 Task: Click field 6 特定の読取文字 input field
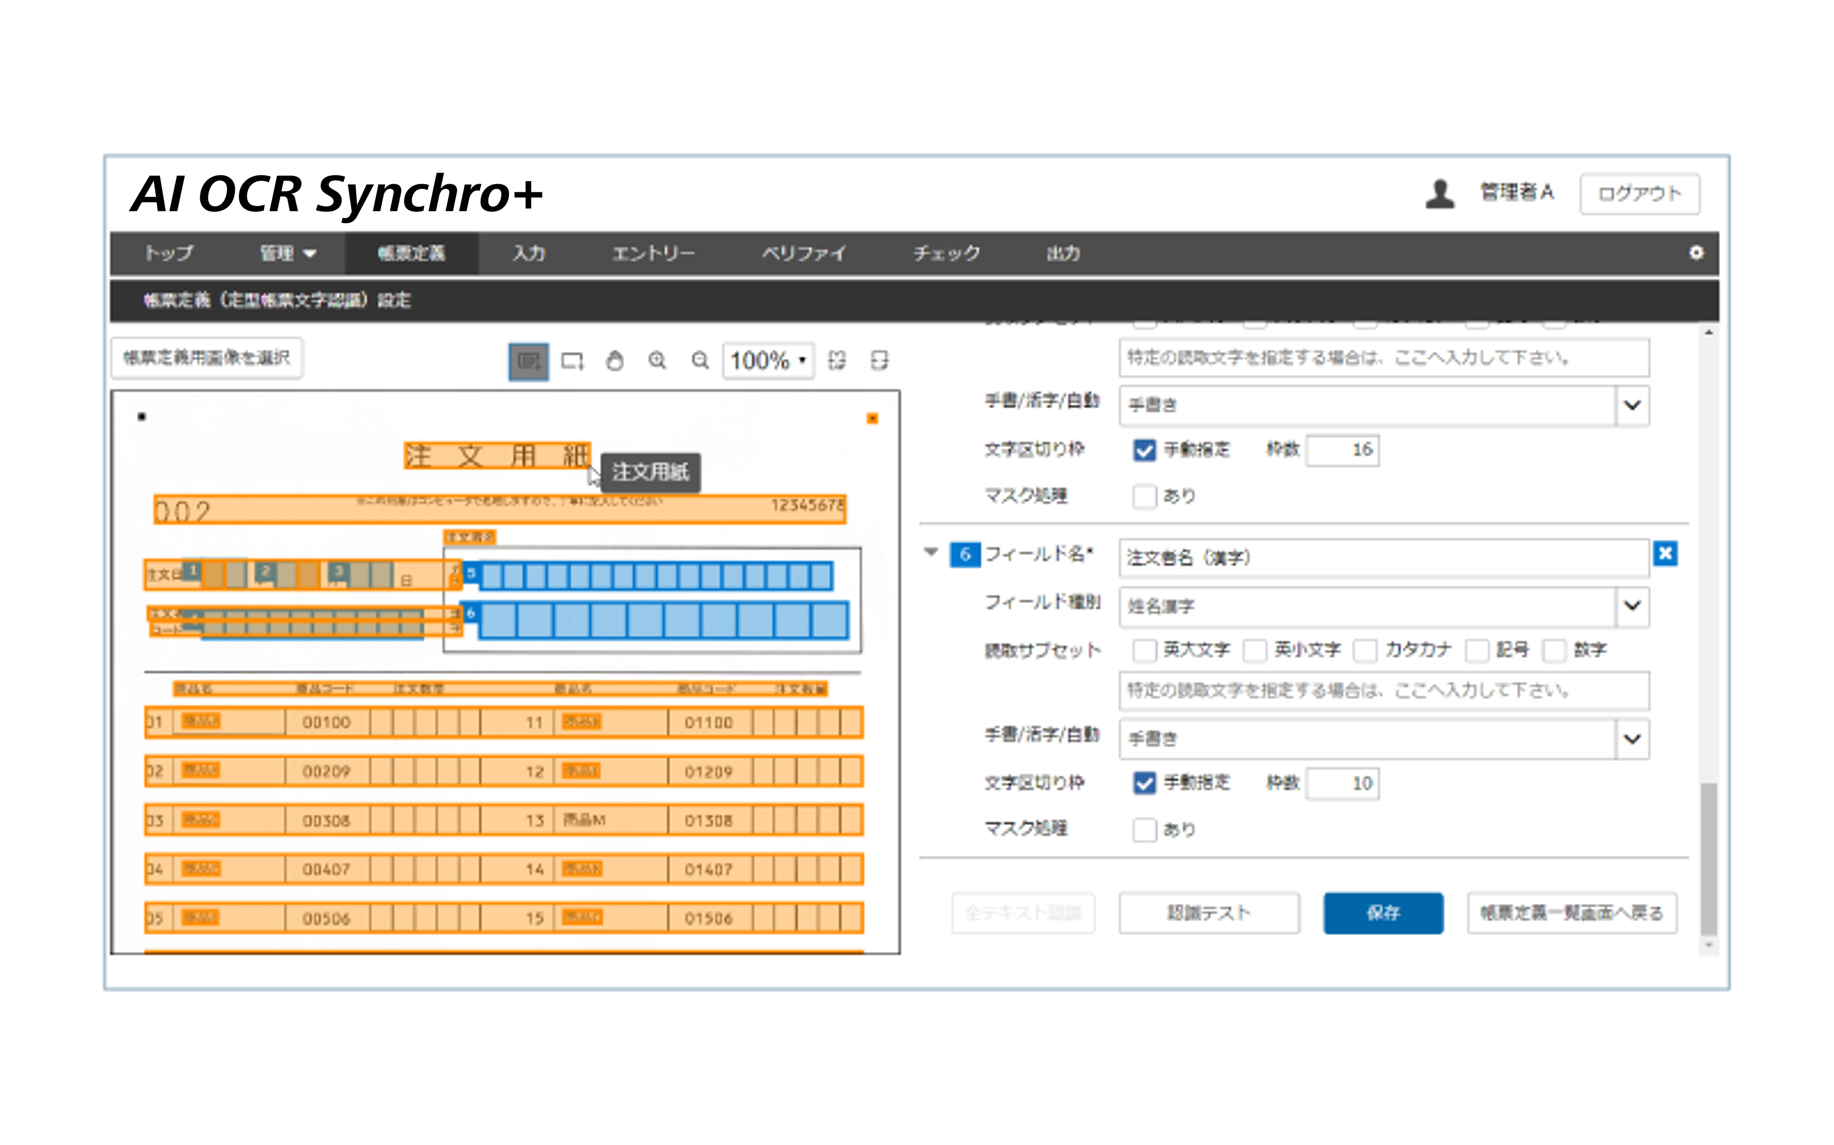(1384, 691)
